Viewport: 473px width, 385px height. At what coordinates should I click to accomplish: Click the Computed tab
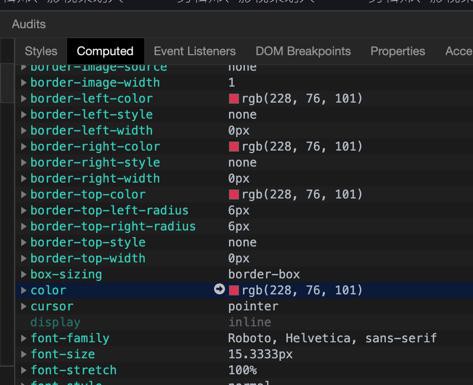click(x=105, y=51)
